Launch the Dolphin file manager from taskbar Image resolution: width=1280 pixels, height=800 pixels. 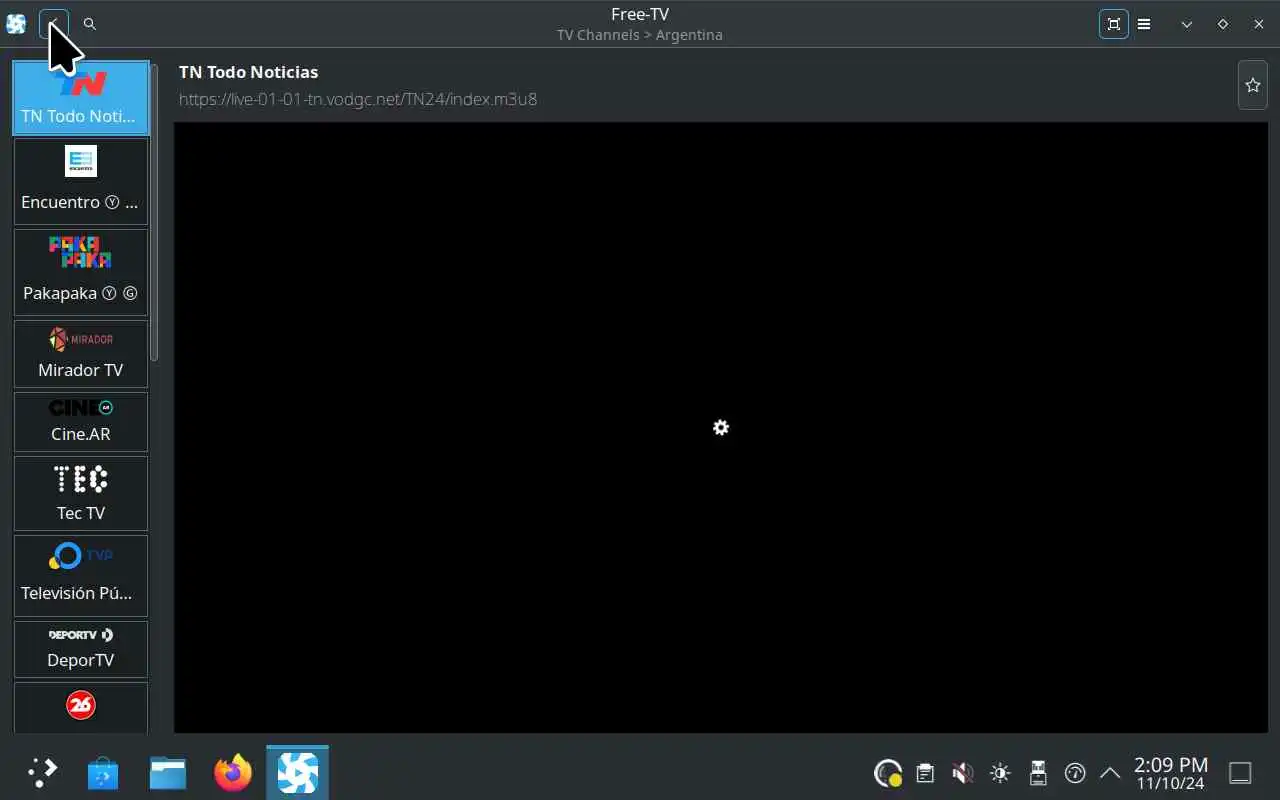(x=168, y=772)
